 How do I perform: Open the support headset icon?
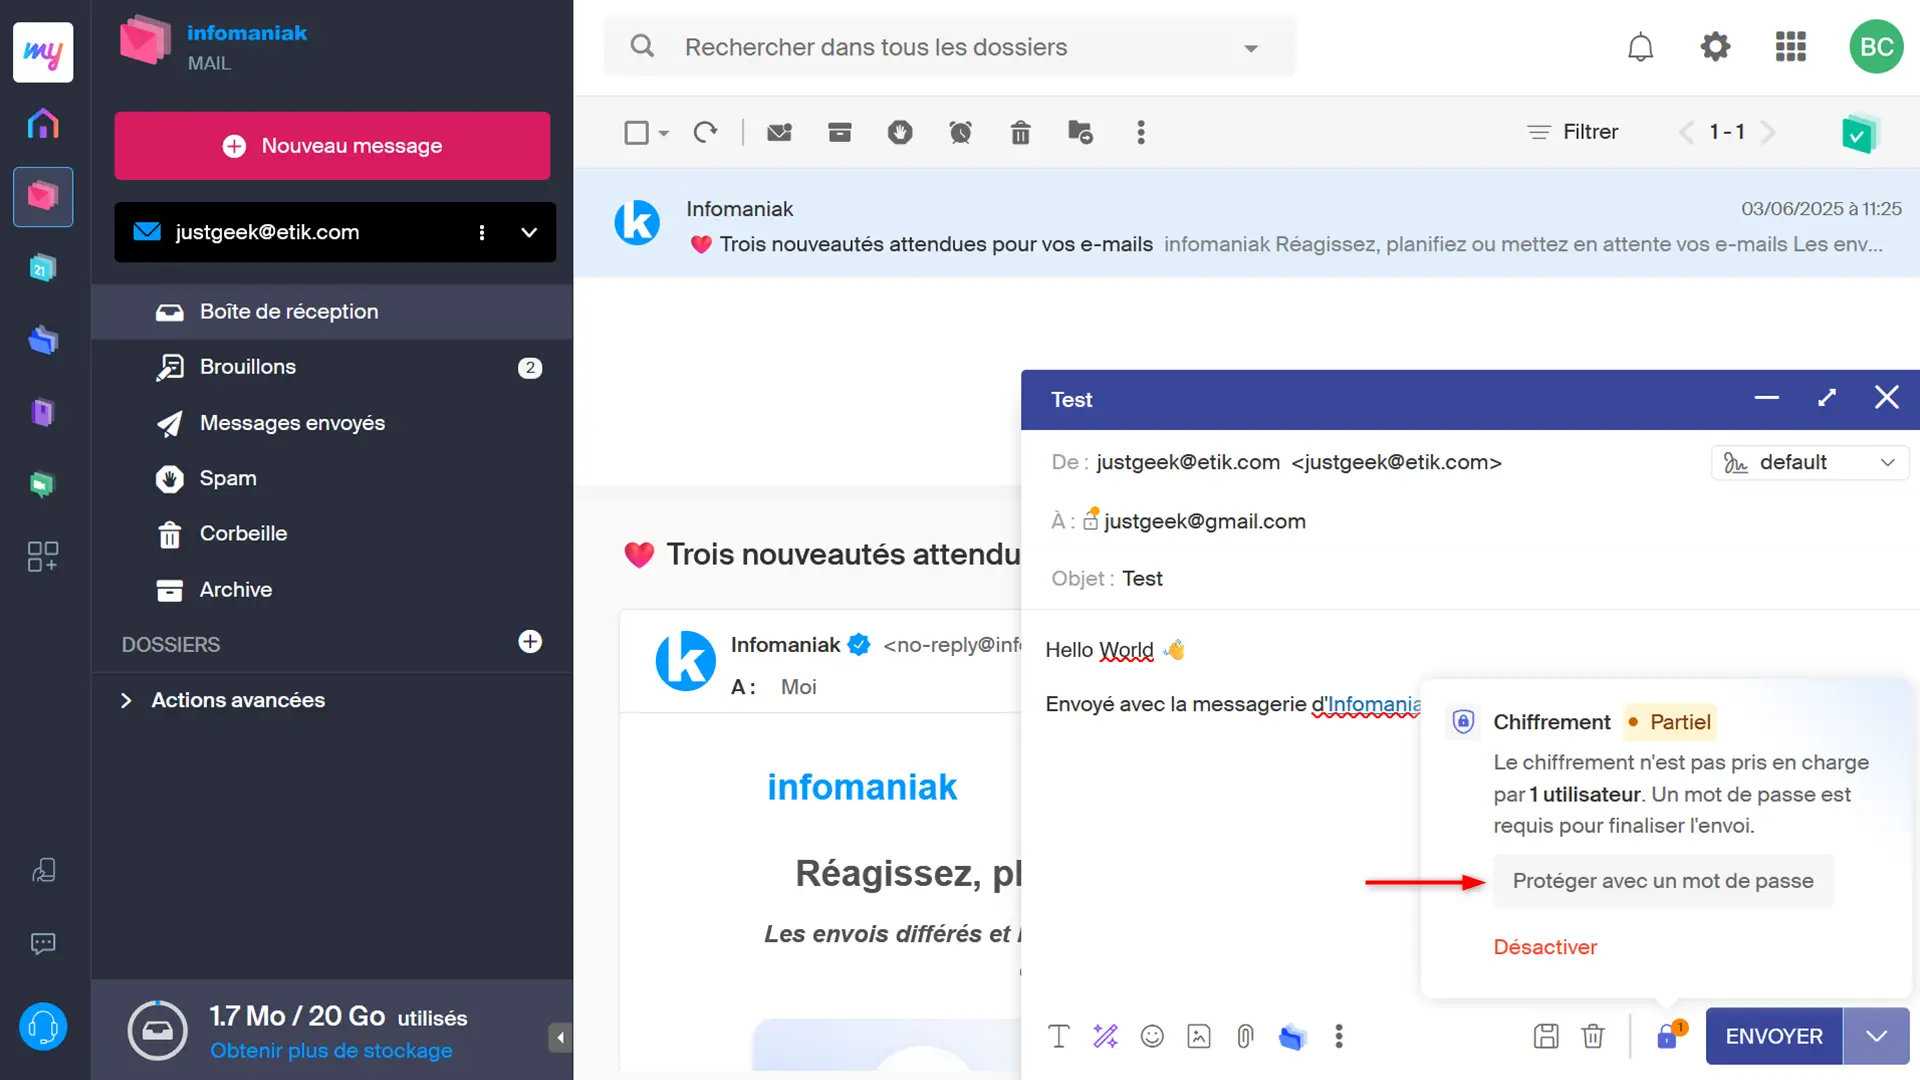[43, 1027]
